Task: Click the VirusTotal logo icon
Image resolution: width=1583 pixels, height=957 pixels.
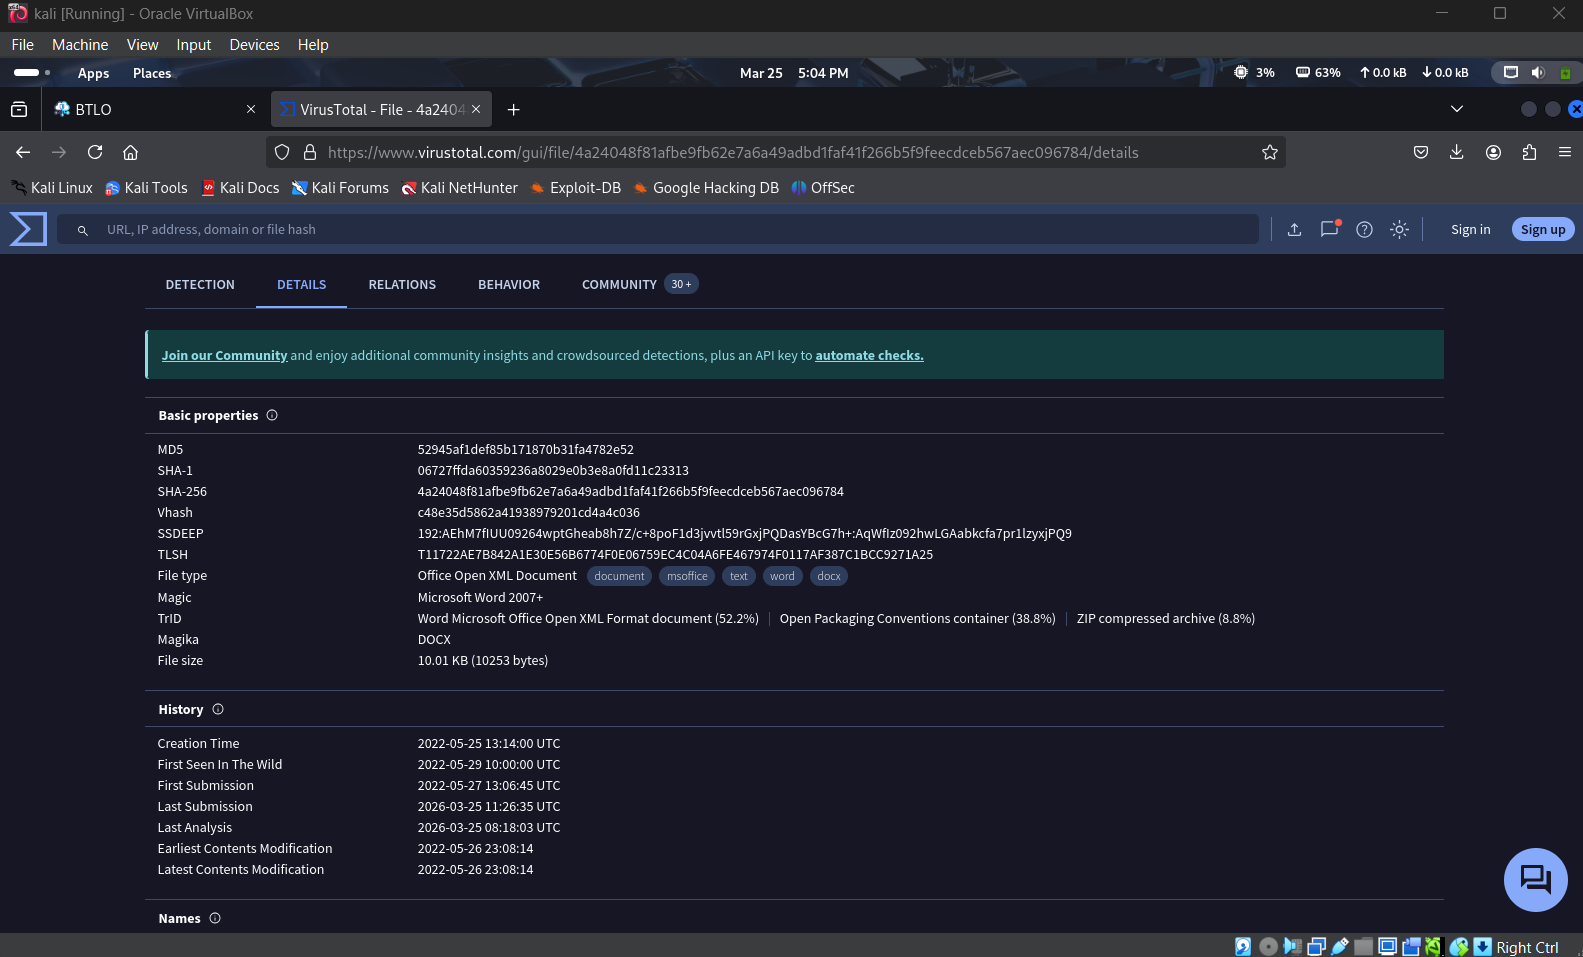Action: click(28, 229)
